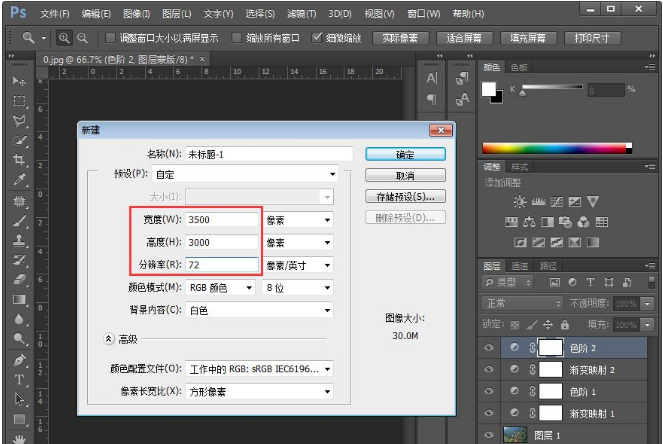This screenshot has width=663, height=444.
Task: Select the Horizontal Type tool
Action: tap(18, 380)
